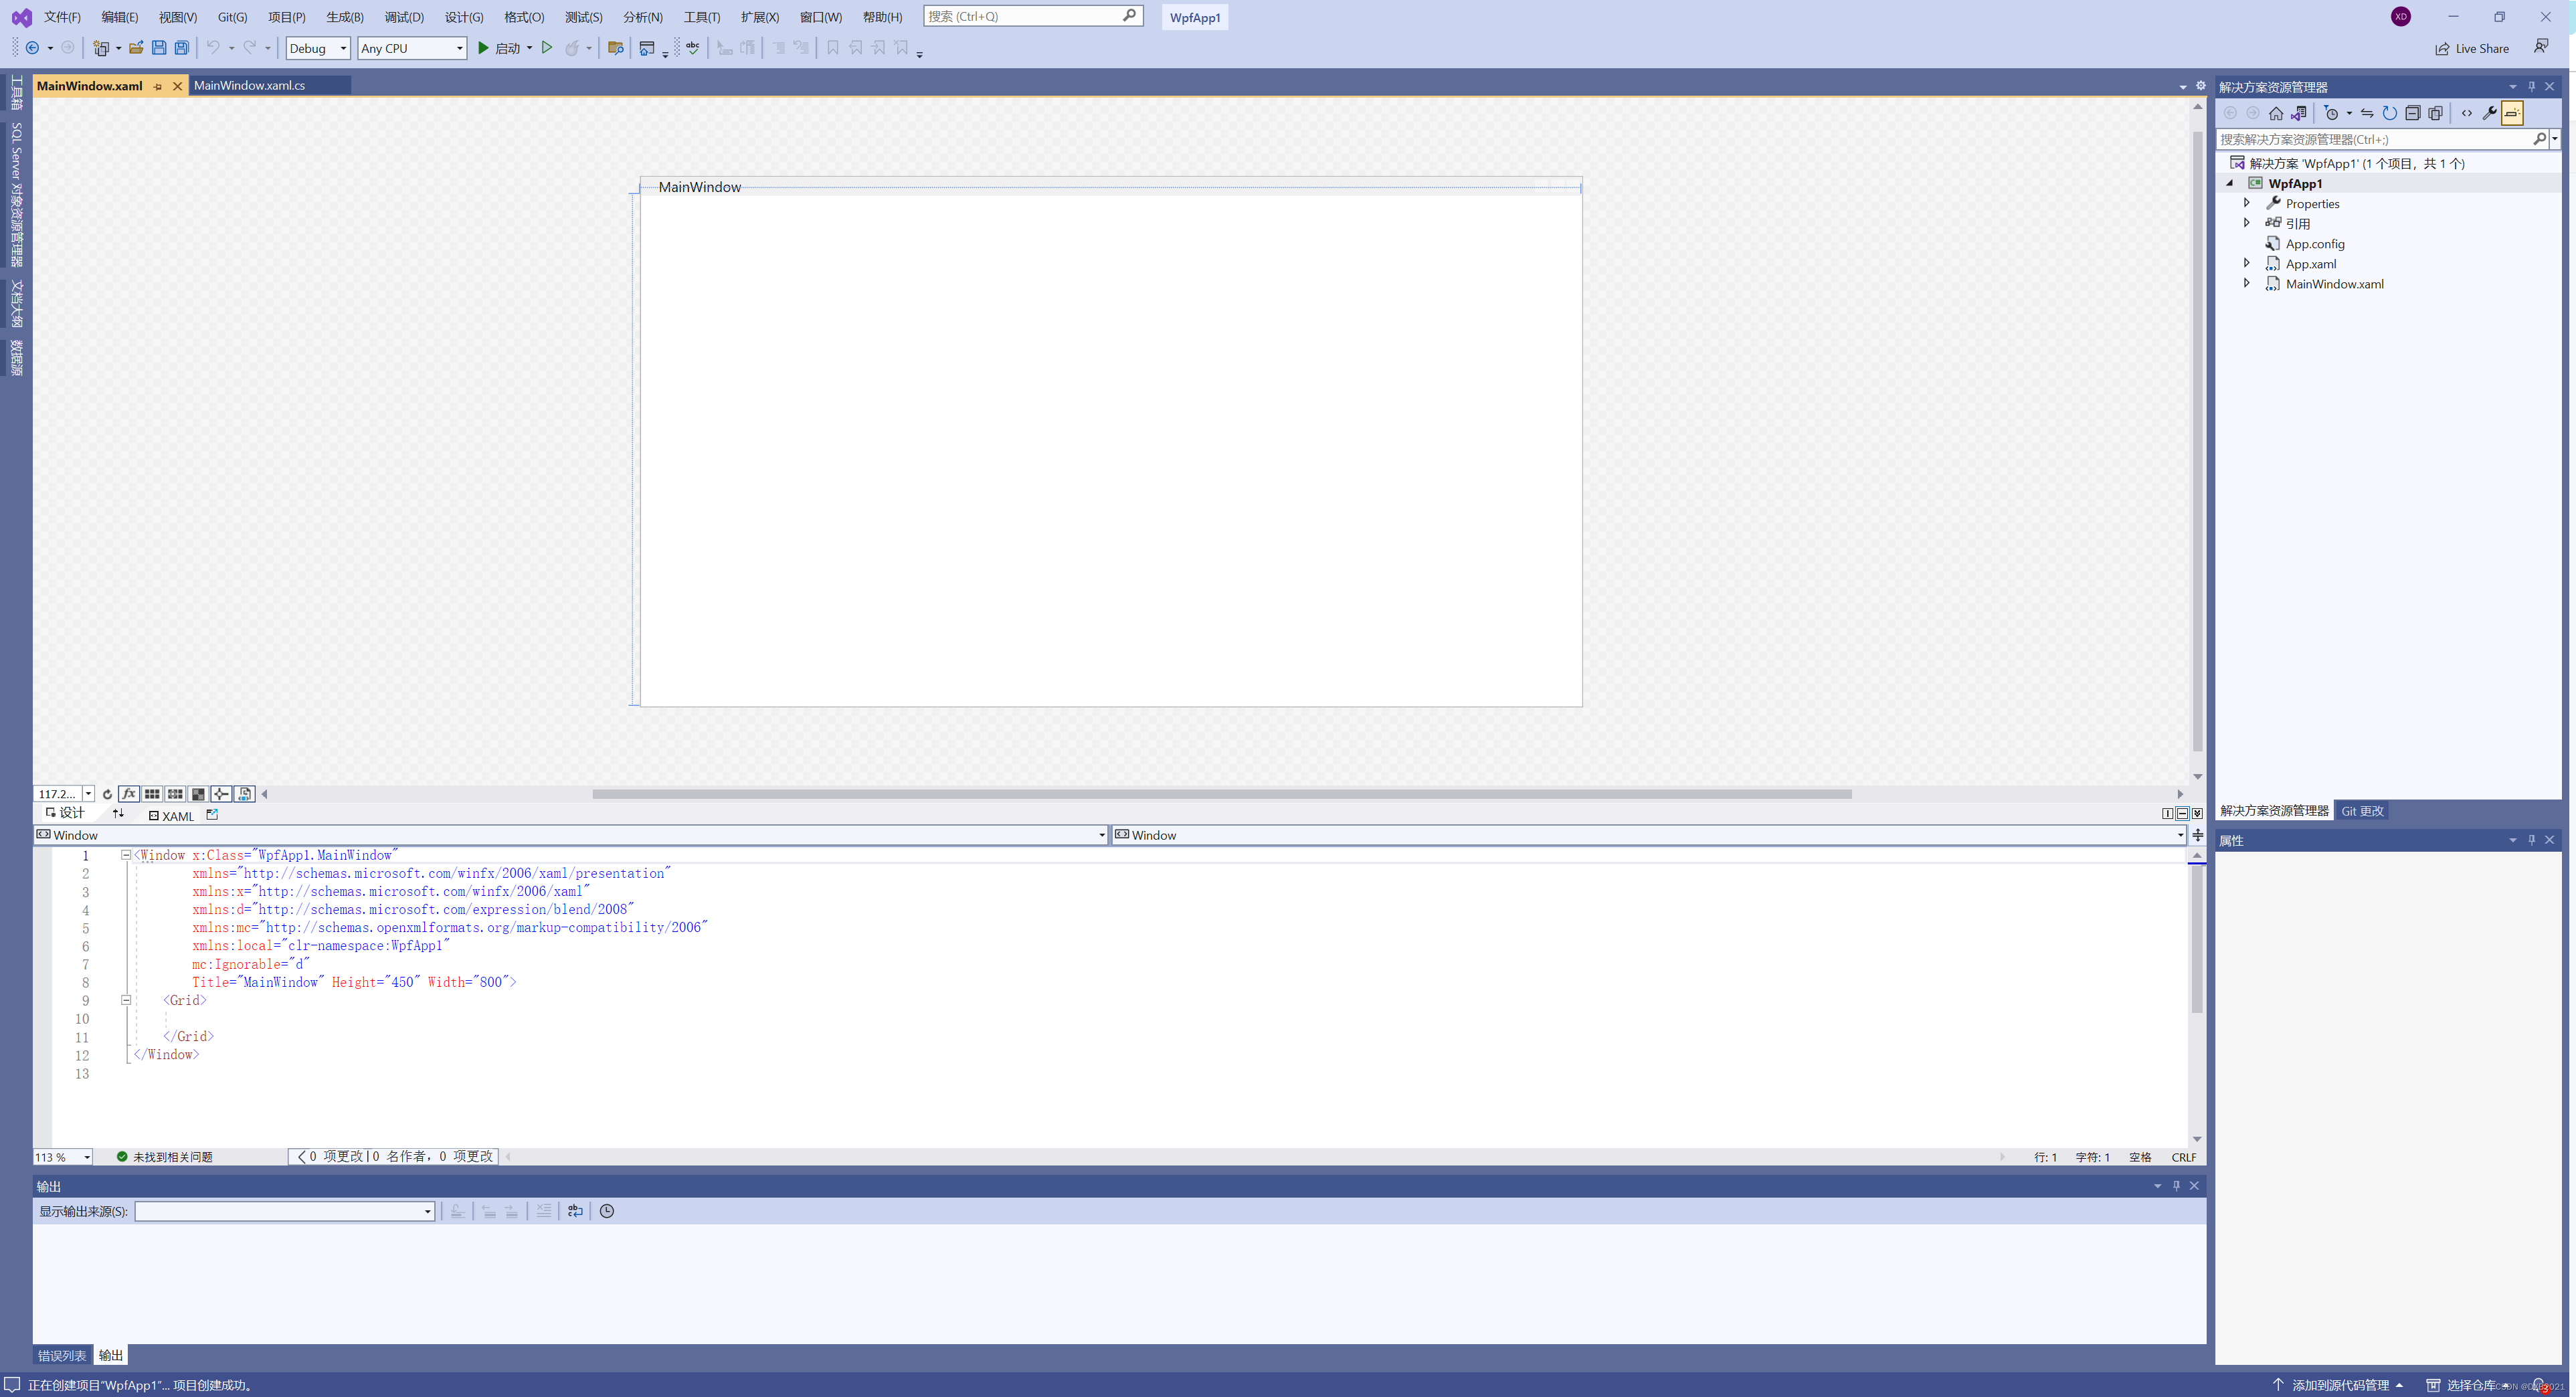Open the code editor 113 % zoom dropdown

87,1157
